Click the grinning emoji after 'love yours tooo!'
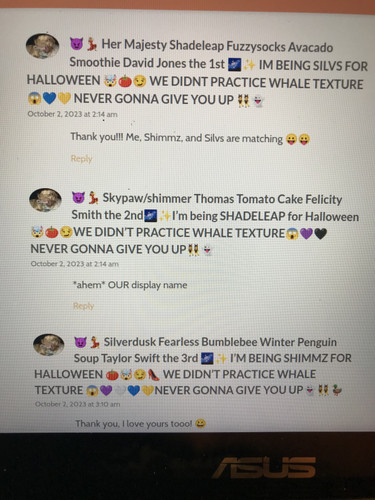 (201, 424)
